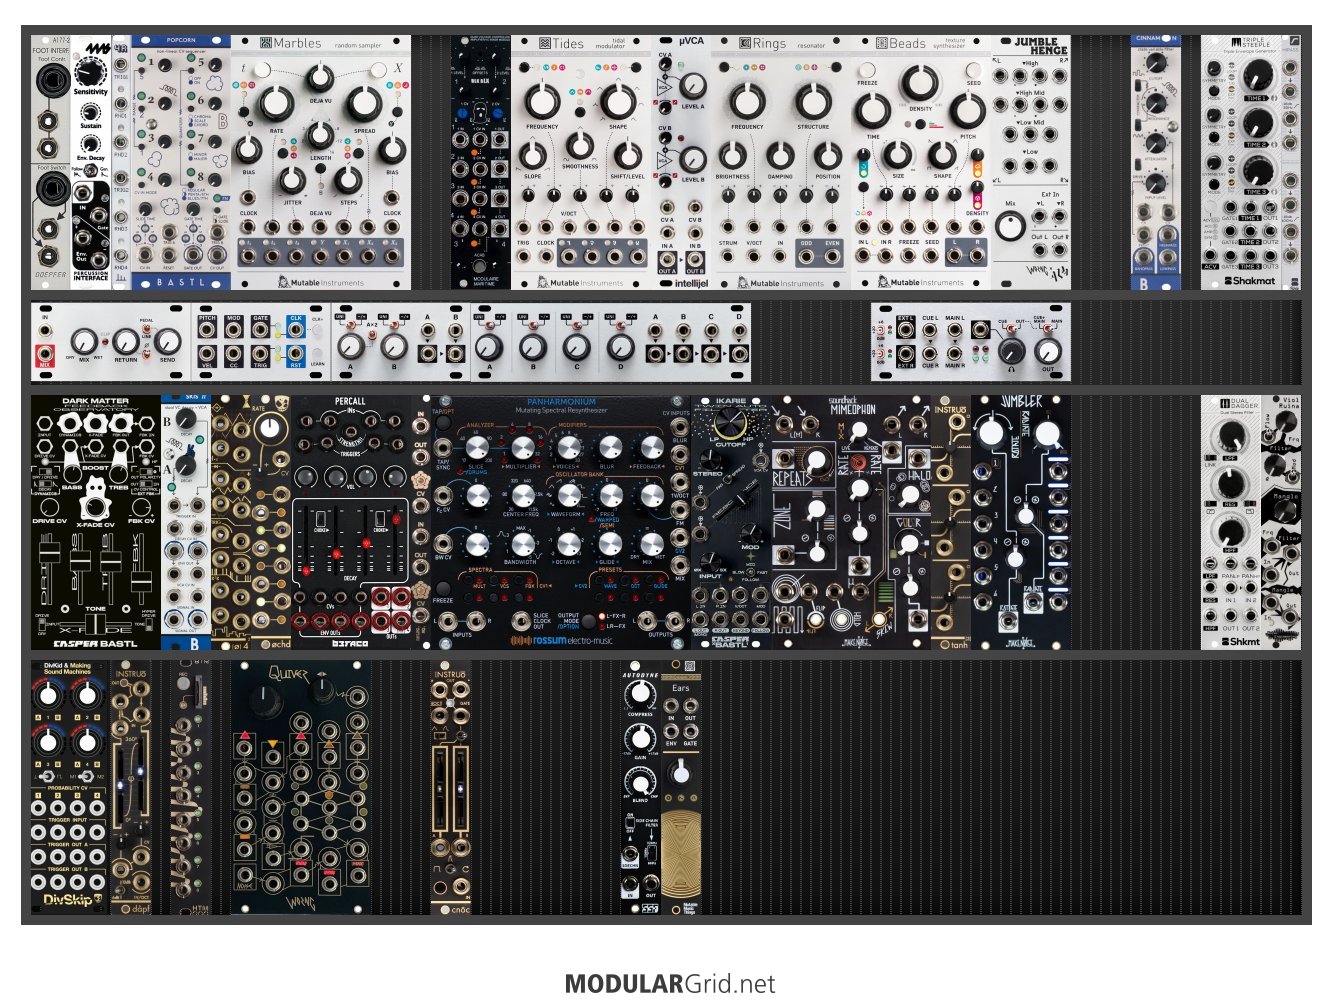Click the TIME 1 knob on Triple Steeple
Image resolution: width=1342 pixels, height=1005 pixels.
1257,76
